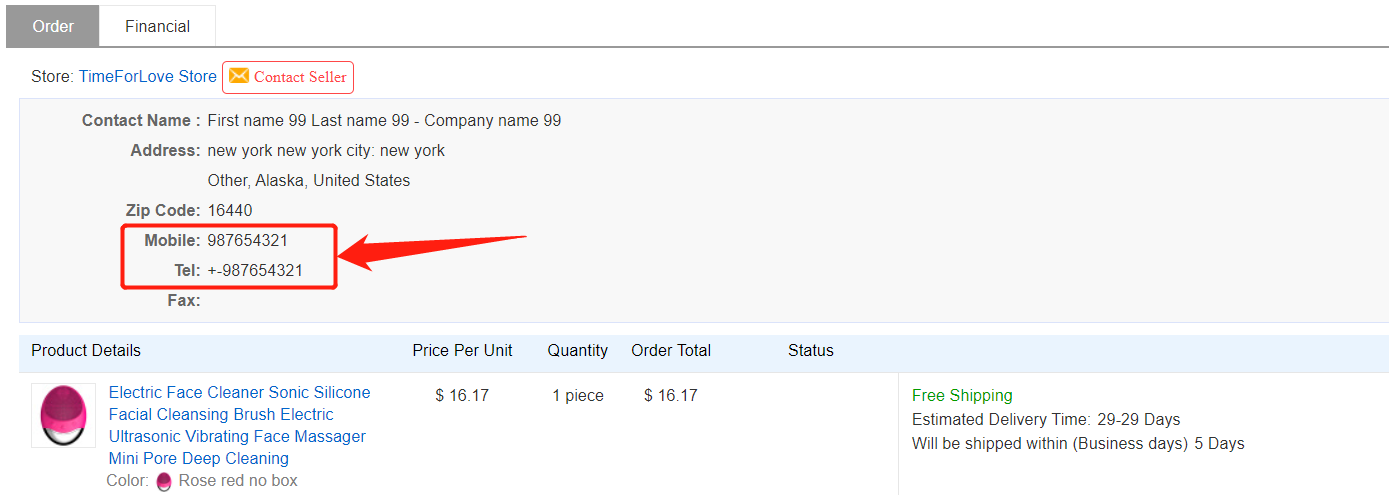Click the Tel number +-987654321

tap(255, 271)
